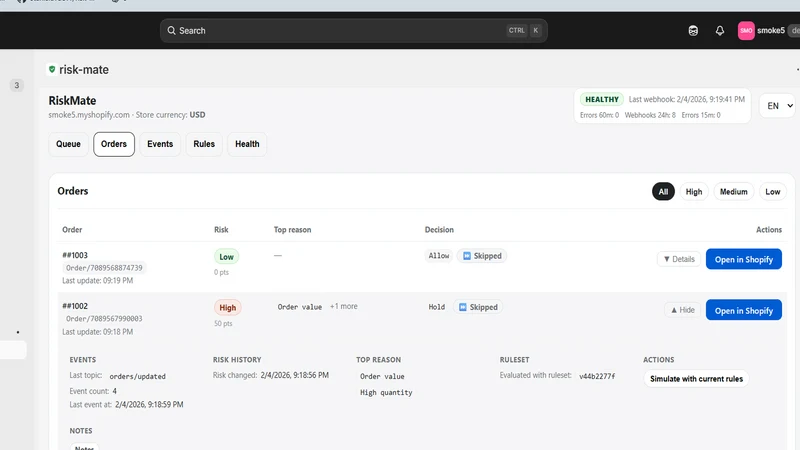Select order ID Order/7089567990003
800x450 pixels.
click(104, 319)
